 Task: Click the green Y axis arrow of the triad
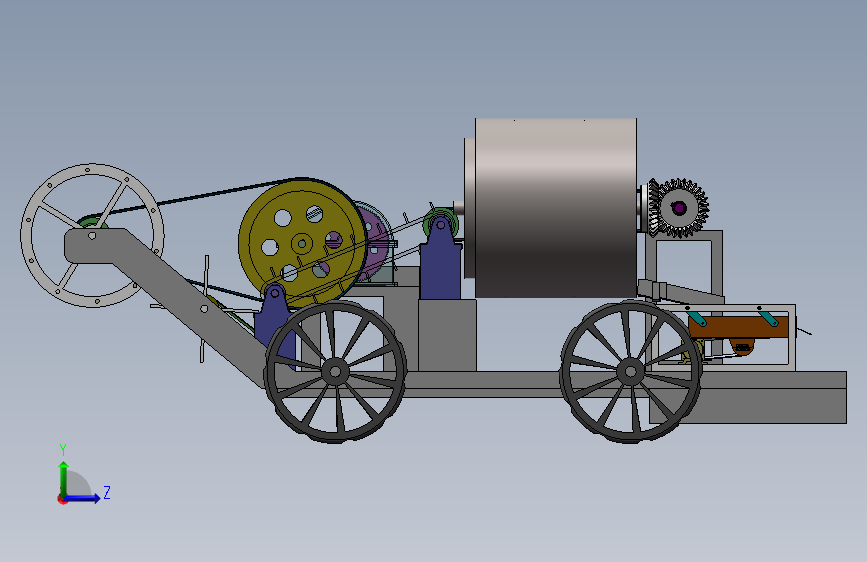pyautogui.click(x=64, y=479)
